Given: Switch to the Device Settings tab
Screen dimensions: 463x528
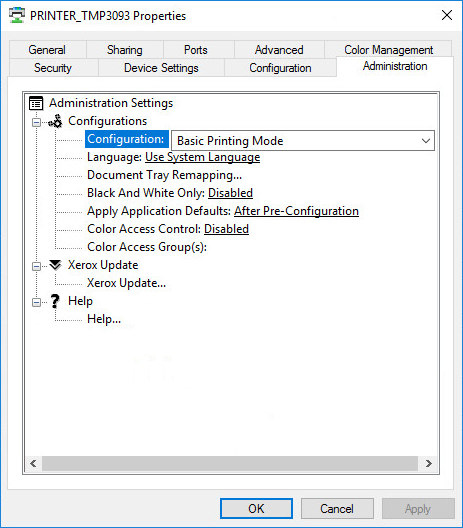Looking at the screenshot, I should point(161,68).
